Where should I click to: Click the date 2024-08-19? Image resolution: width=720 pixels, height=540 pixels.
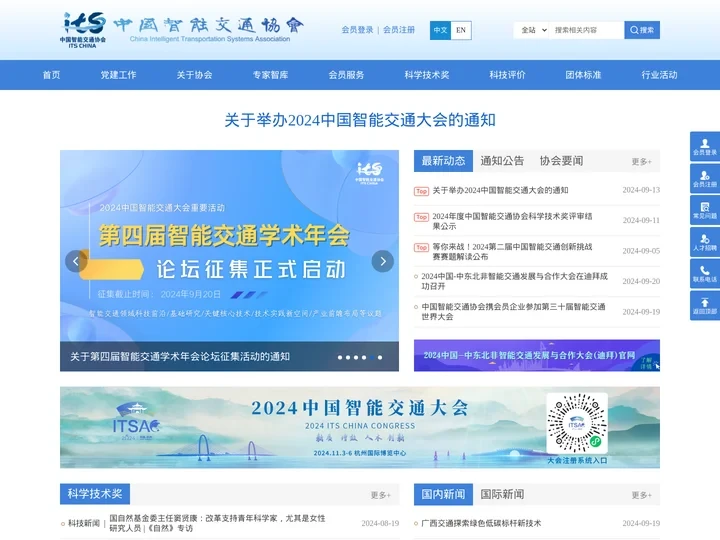[x=380, y=523]
